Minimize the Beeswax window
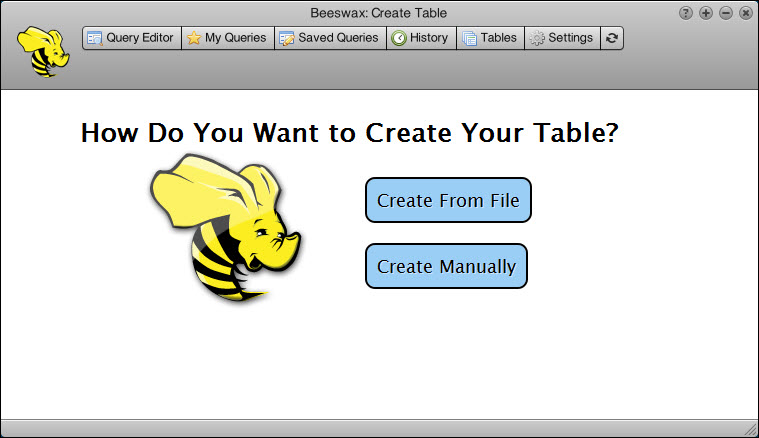The height and width of the screenshot is (438, 759). [x=726, y=13]
